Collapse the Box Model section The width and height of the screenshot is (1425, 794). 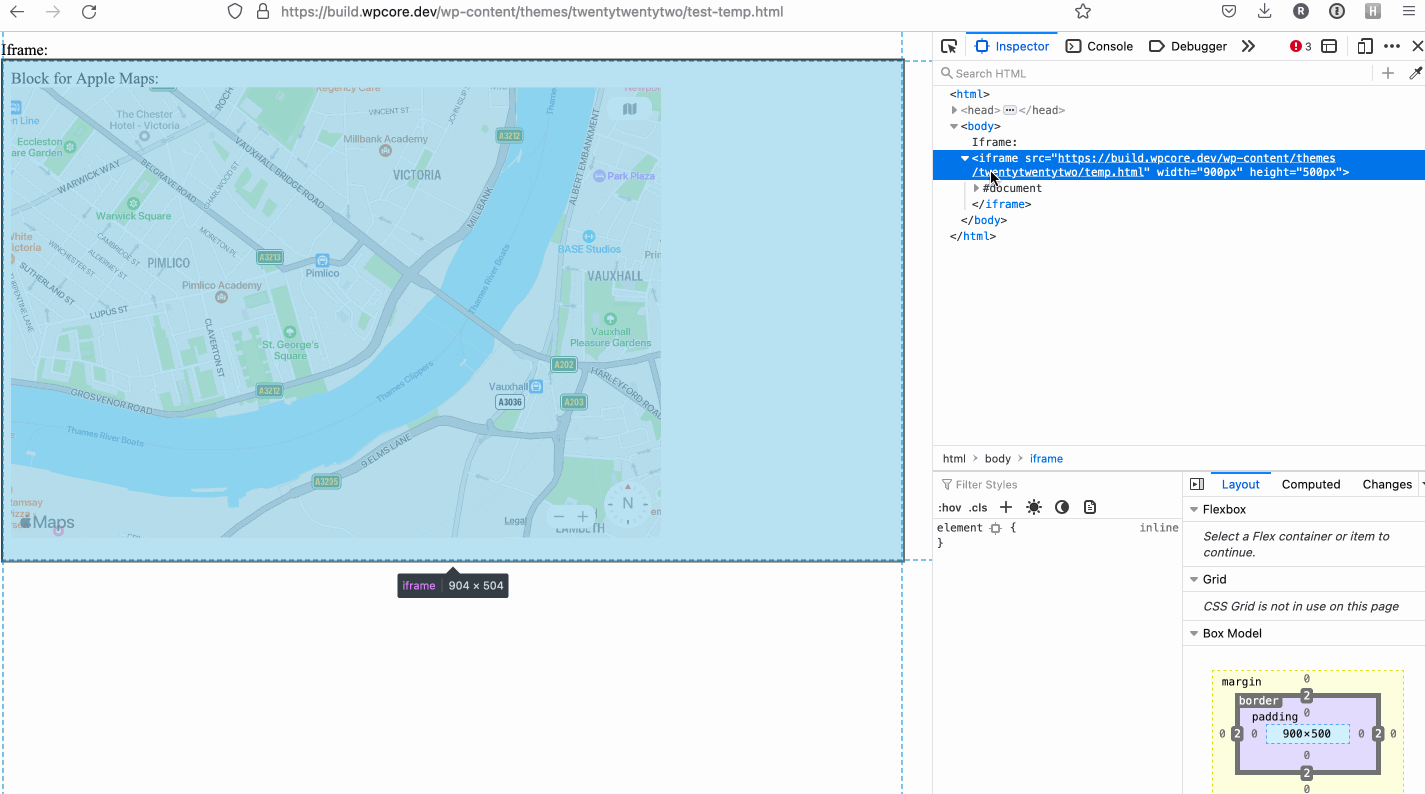pos(1194,633)
